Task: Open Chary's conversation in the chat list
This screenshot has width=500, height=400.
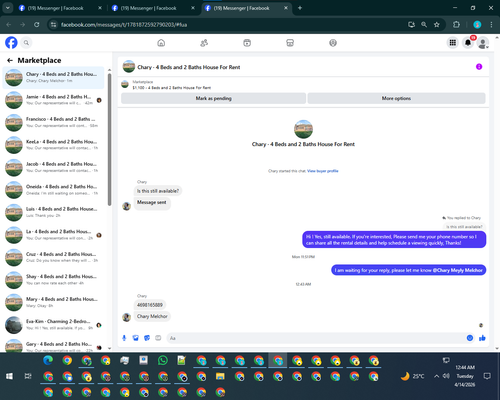Action: click(53, 77)
